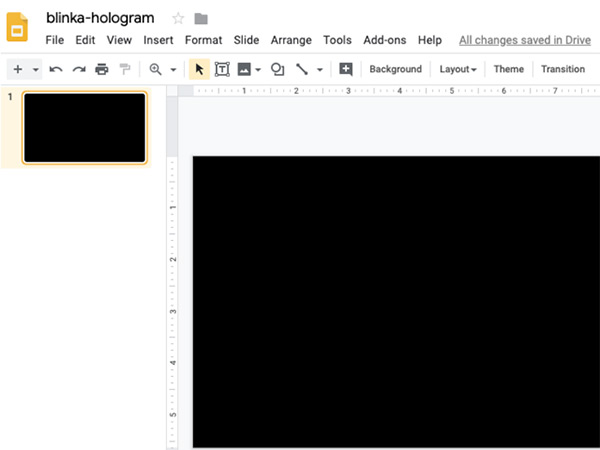Image resolution: width=600 pixels, height=450 pixels.
Task: Click the redo arrow icon
Action: click(78, 69)
